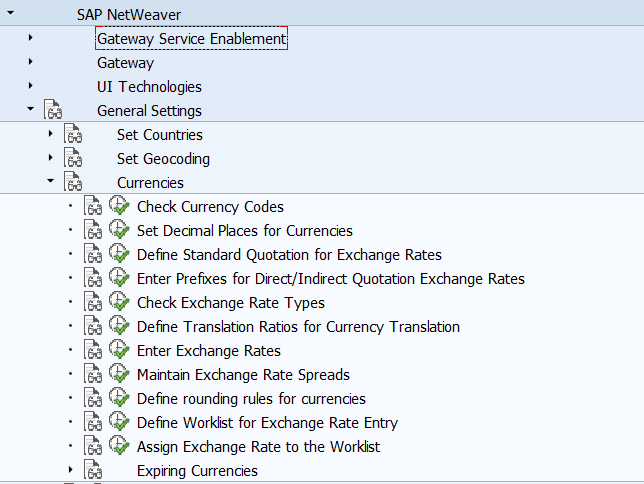
Task: Select Set Decimal Places for Currencies text
Action: click(x=245, y=231)
